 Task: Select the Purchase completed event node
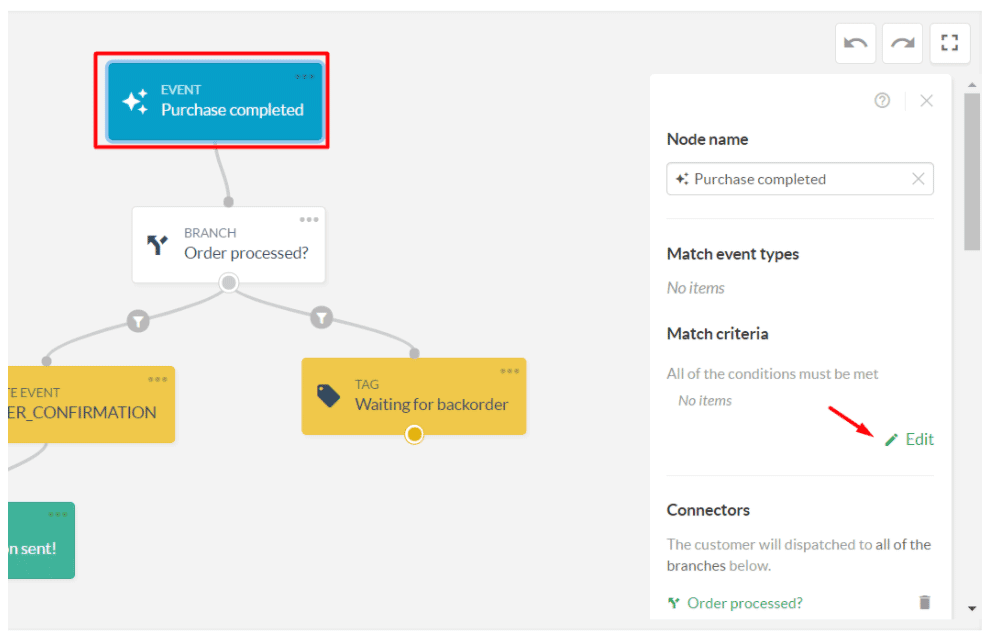point(215,102)
